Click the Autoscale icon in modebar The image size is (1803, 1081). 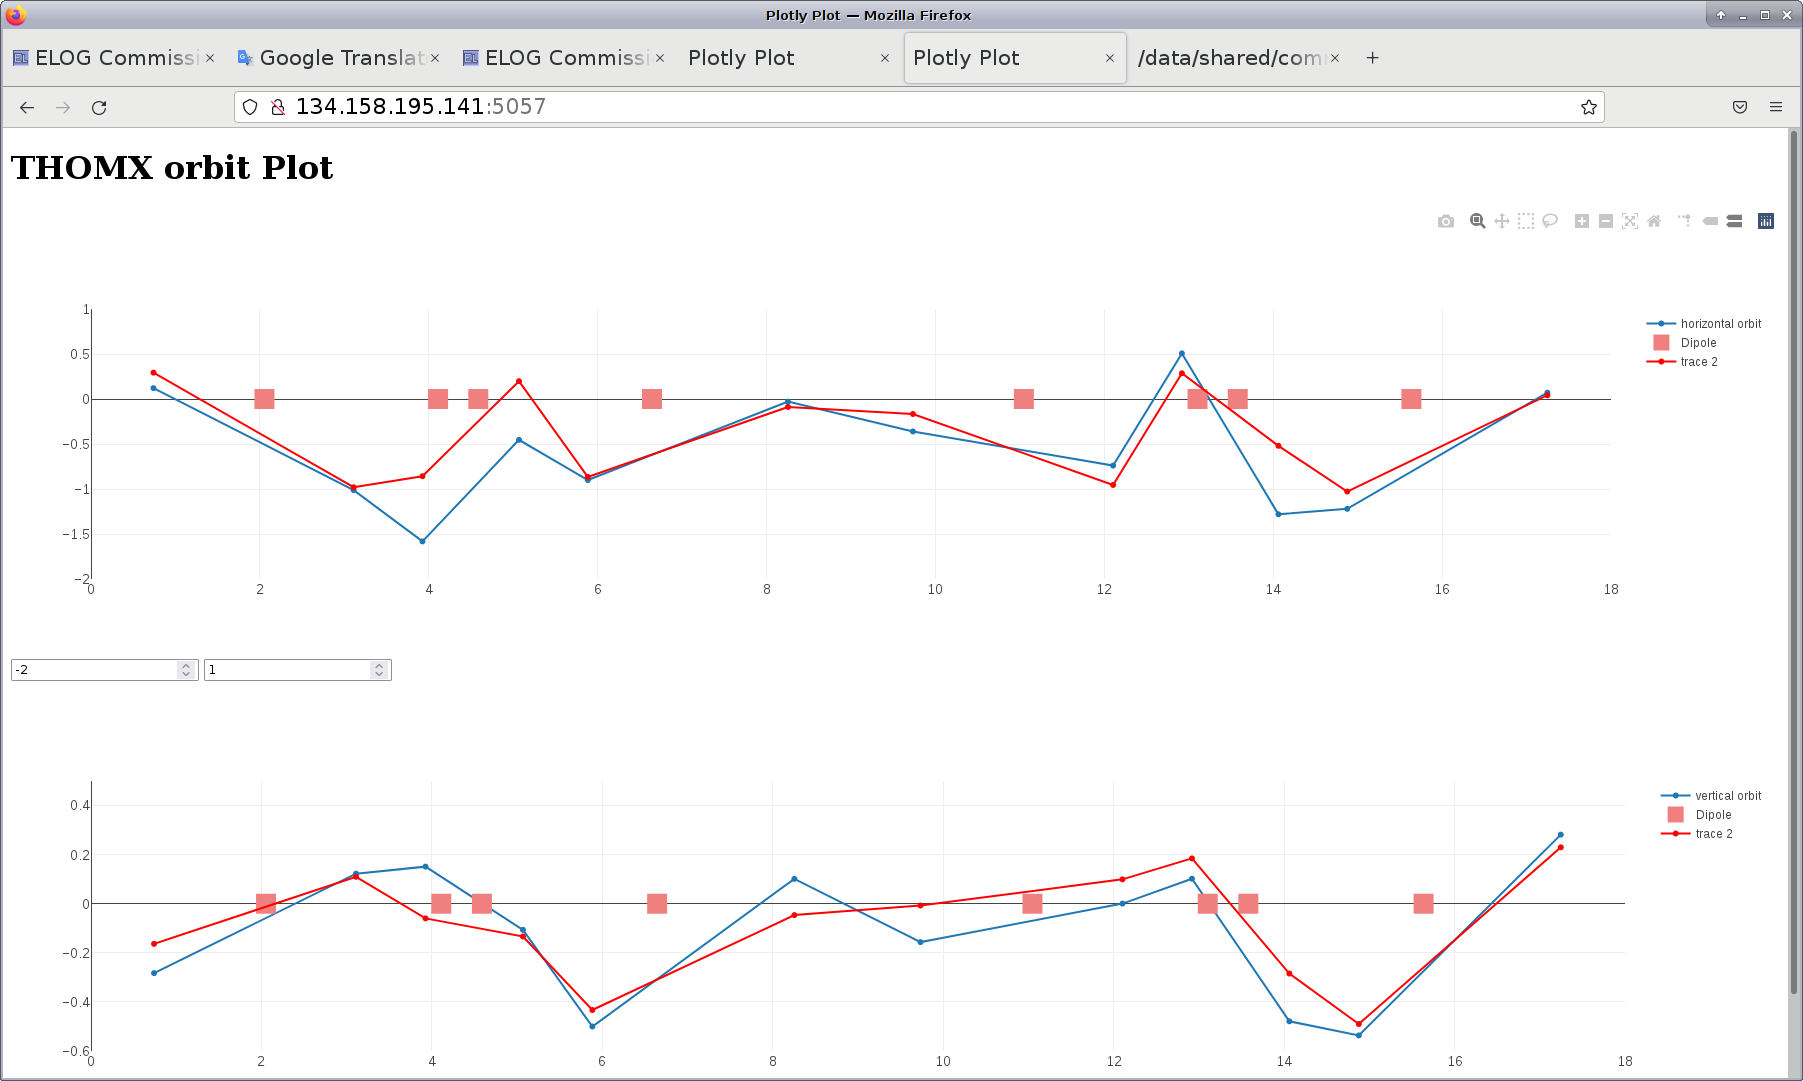pyautogui.click(x=1630, y=221)
